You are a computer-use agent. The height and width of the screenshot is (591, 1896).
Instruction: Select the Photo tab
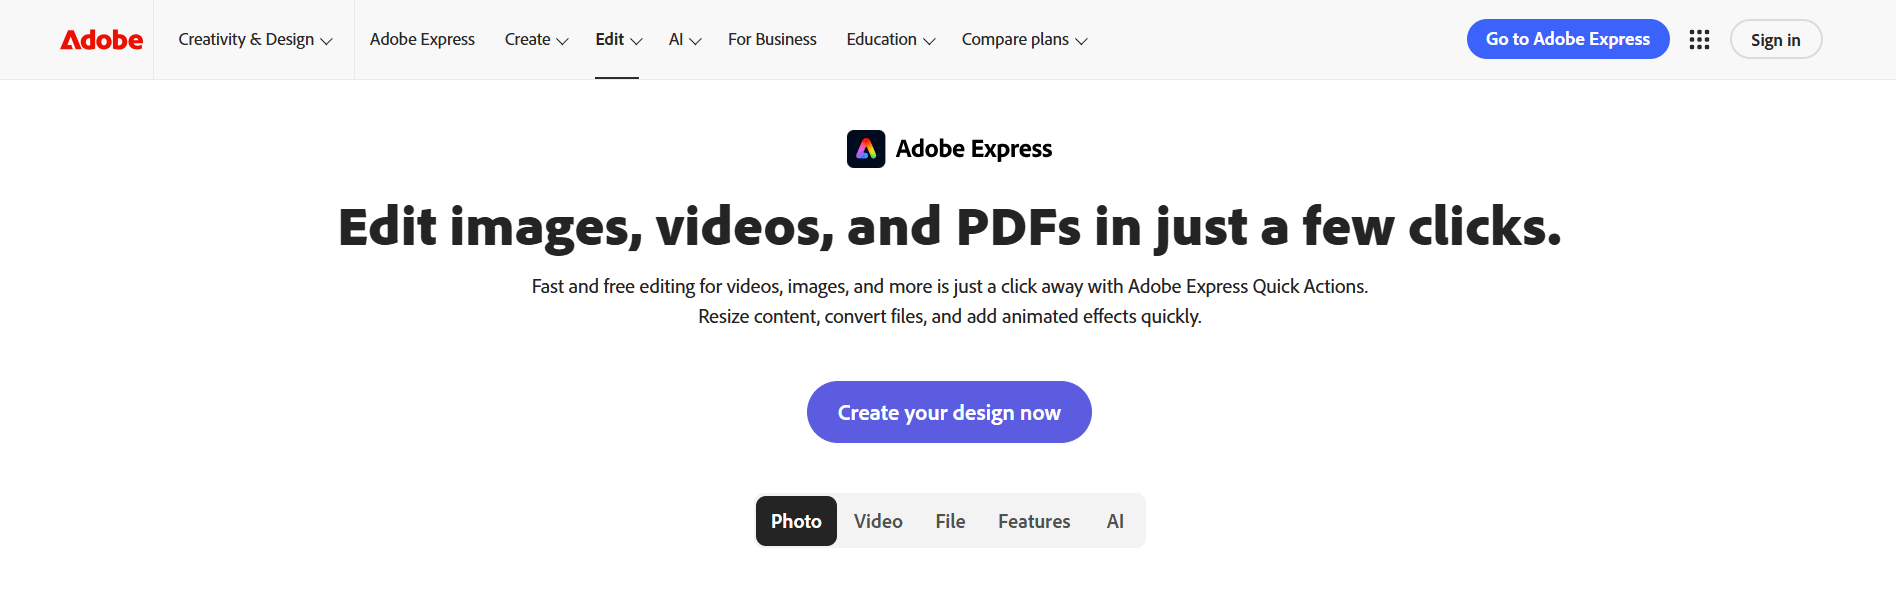796,521
